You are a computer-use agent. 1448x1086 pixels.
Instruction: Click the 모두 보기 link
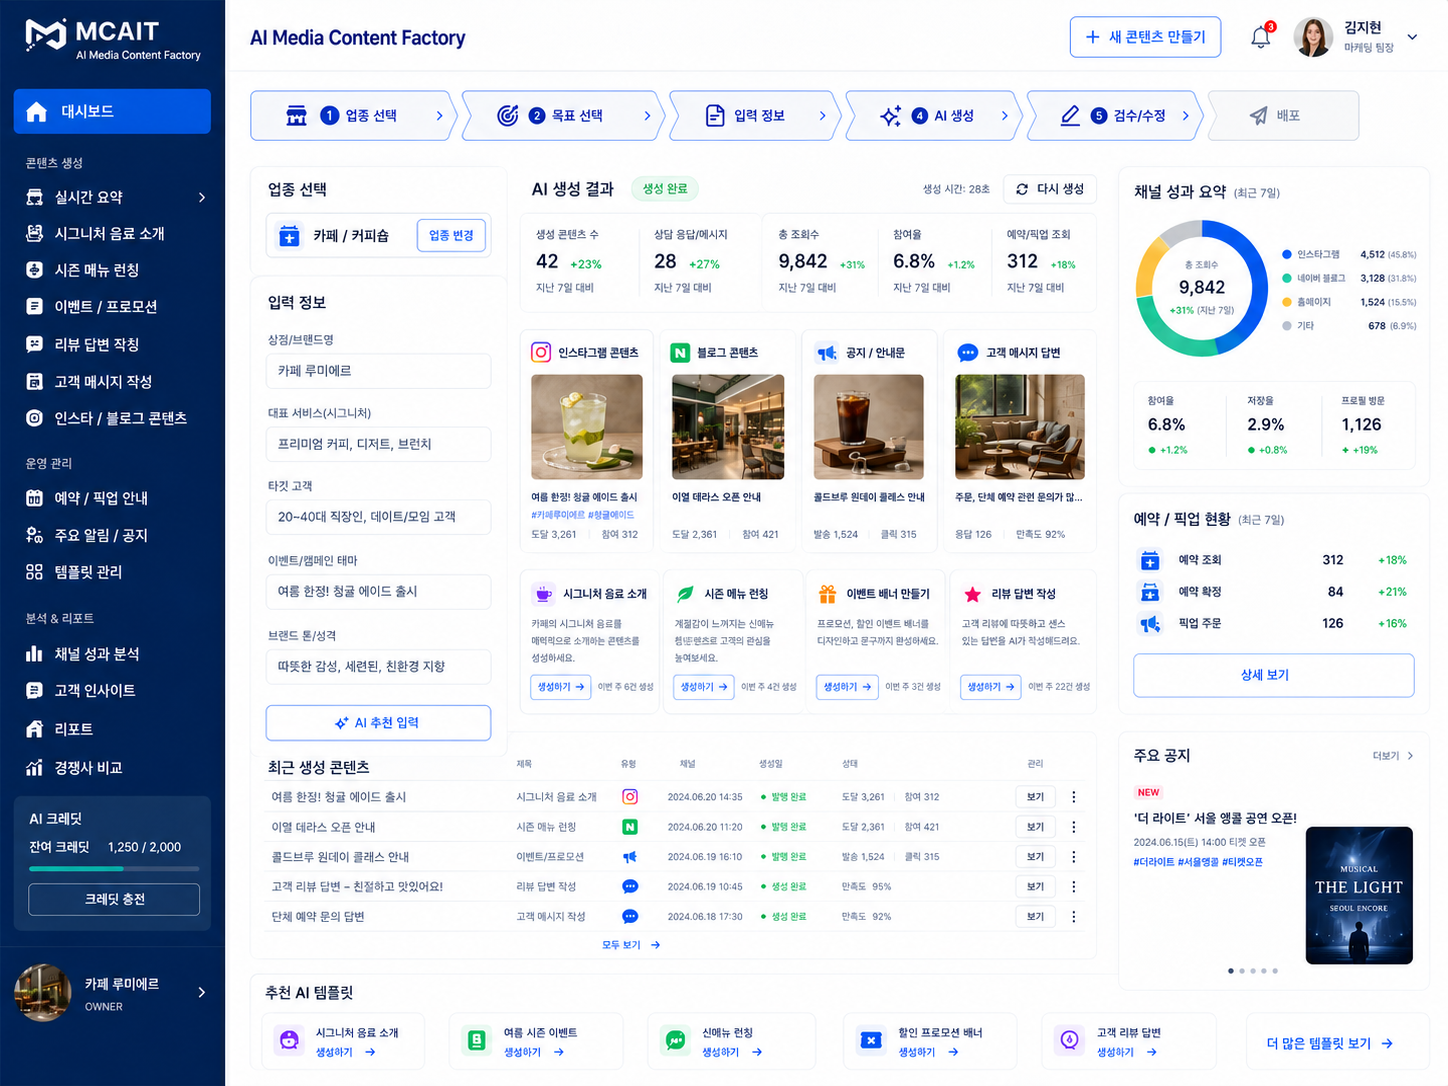[x=631, y=945]
